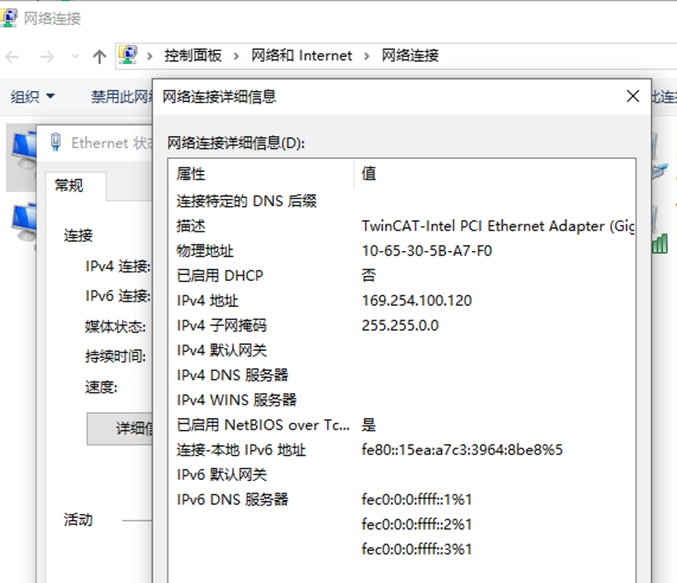Select the IPv6 默认网关 row
This screenshot has width=677, height=583.
point(402,475)
